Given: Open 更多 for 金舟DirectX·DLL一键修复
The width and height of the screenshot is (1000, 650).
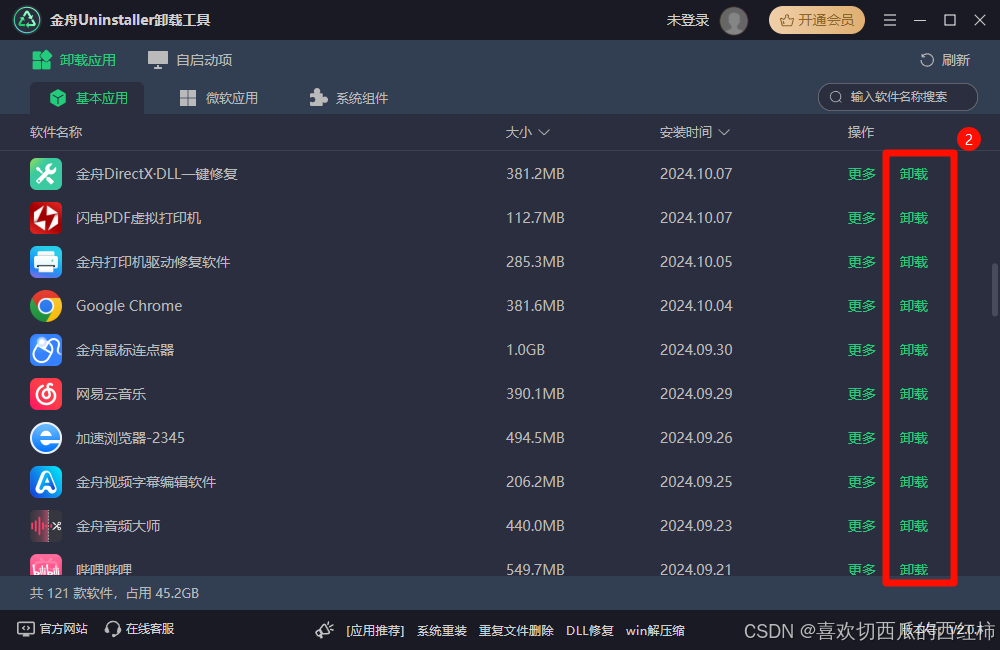Looking at the screenshot, I should pos(862,174).
